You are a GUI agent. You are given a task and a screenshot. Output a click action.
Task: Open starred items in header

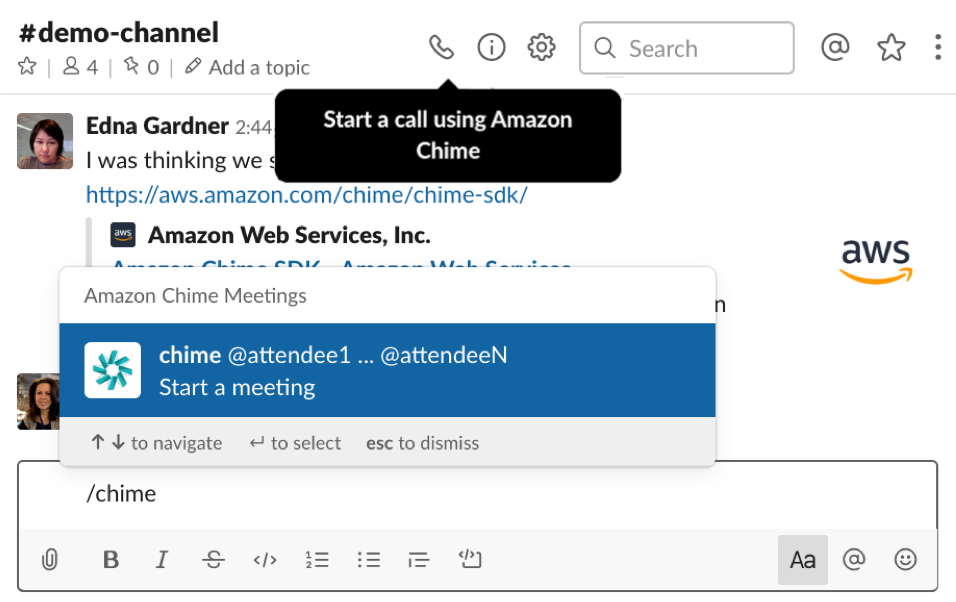point(890,47)
